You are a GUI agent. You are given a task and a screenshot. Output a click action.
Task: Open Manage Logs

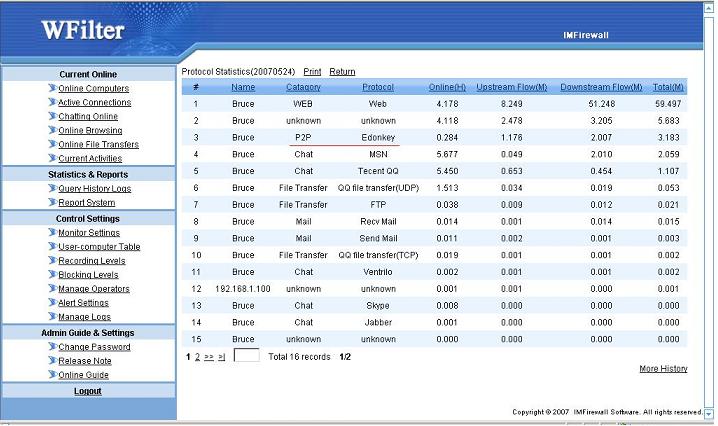(84, 317)
